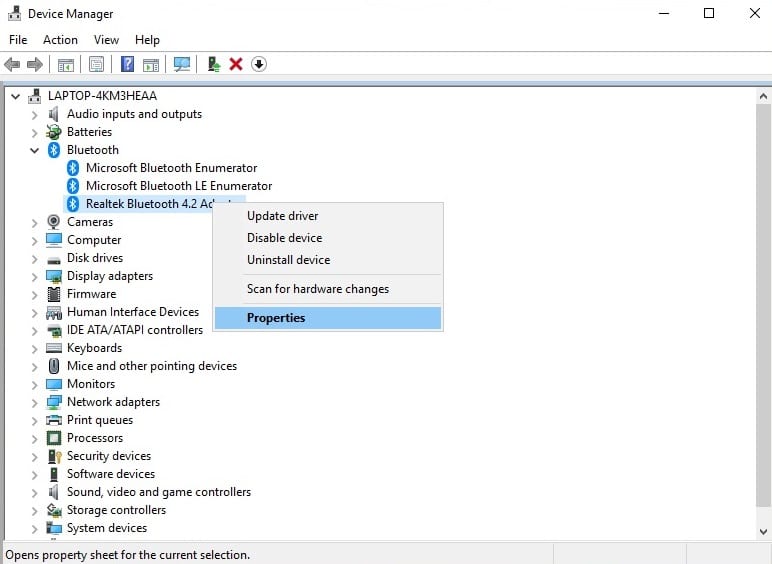Click the update device driver toolbar icon
The width and height of the screenshot is (772, 564).
tap(213, 64)
